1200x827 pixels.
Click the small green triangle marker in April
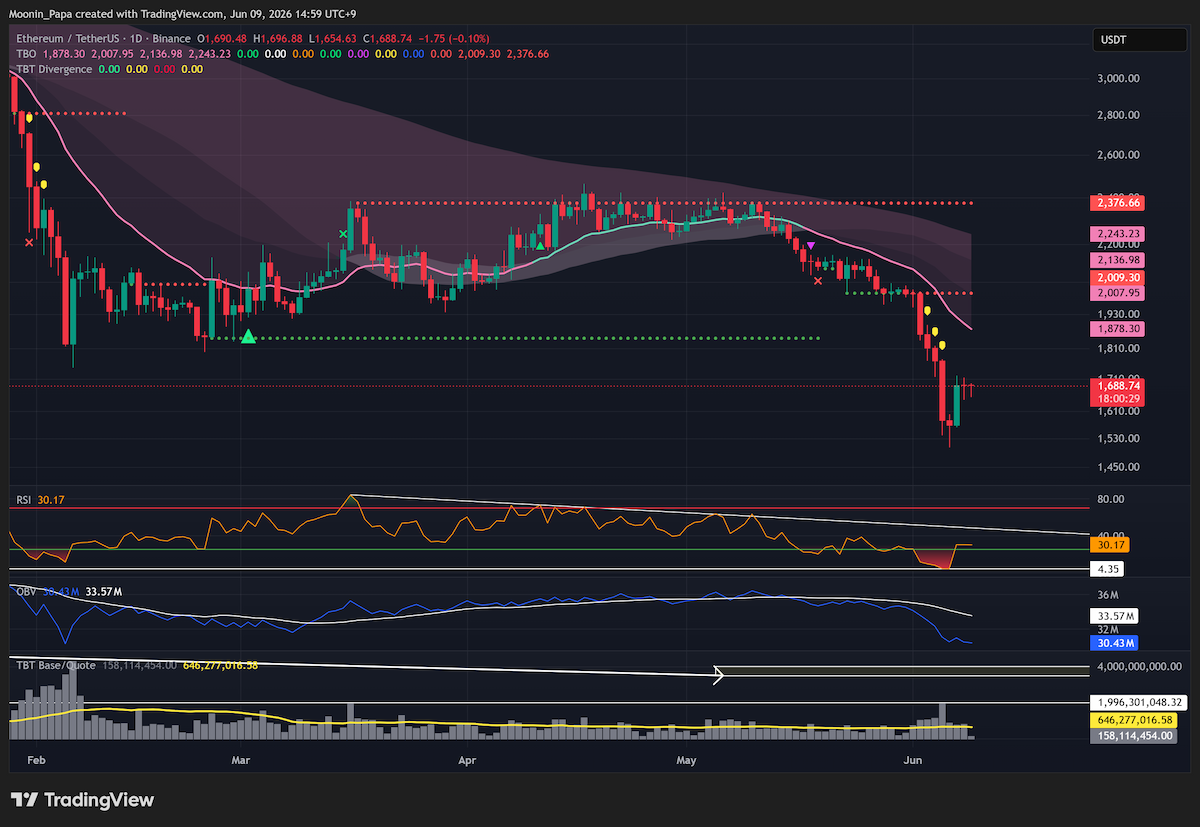coord(540,244)
